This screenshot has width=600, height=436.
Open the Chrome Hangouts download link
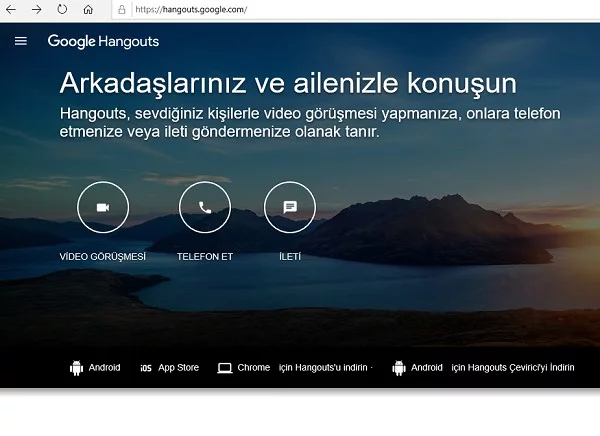click(x=254, y=367)
